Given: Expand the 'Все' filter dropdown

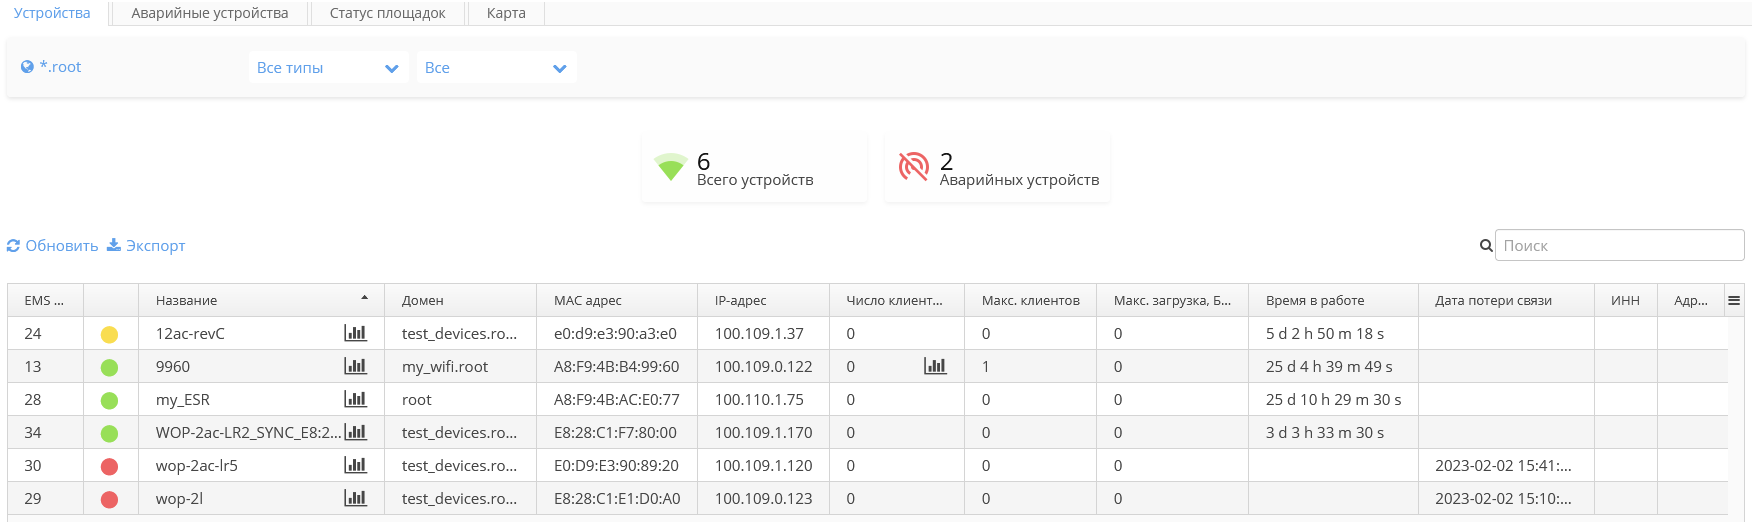Looking at the screenshot, I should point(496,68).
